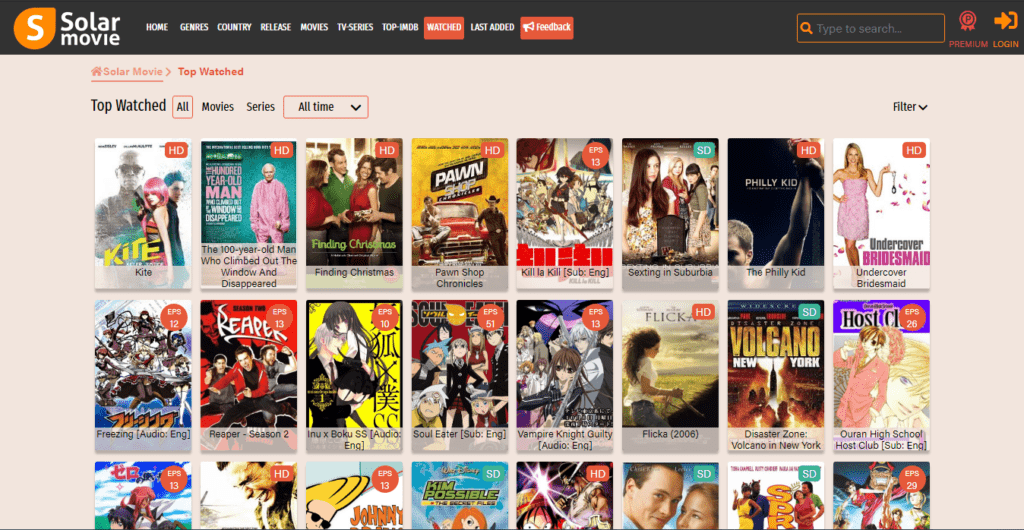
Task: Open the Release menu
Action: 276,27
